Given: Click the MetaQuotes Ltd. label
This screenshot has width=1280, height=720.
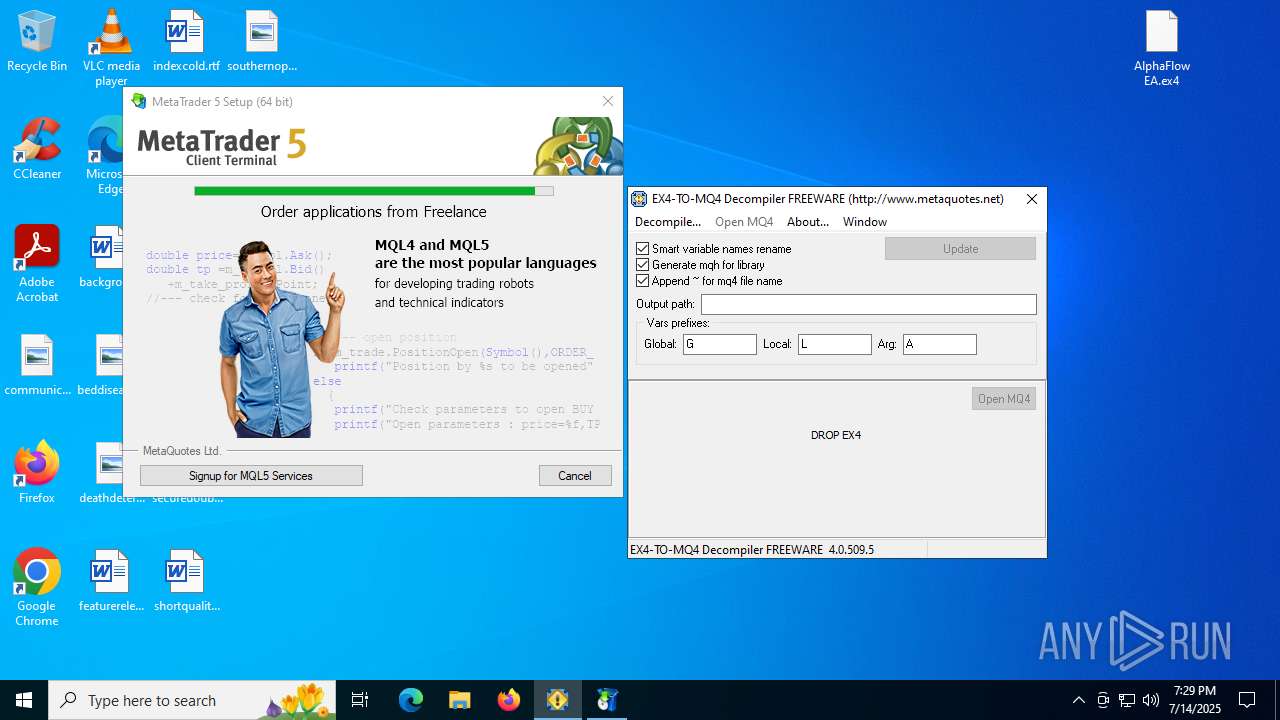Looking at the screenshot, I should tap(182, 451).
